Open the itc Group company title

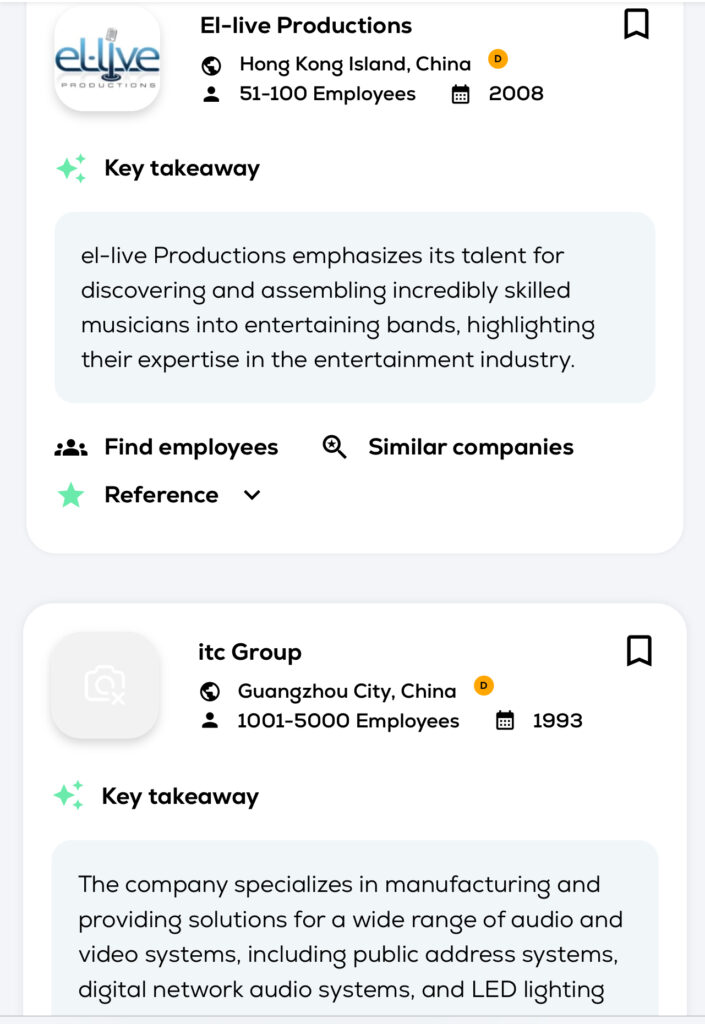tap(250, 652)
